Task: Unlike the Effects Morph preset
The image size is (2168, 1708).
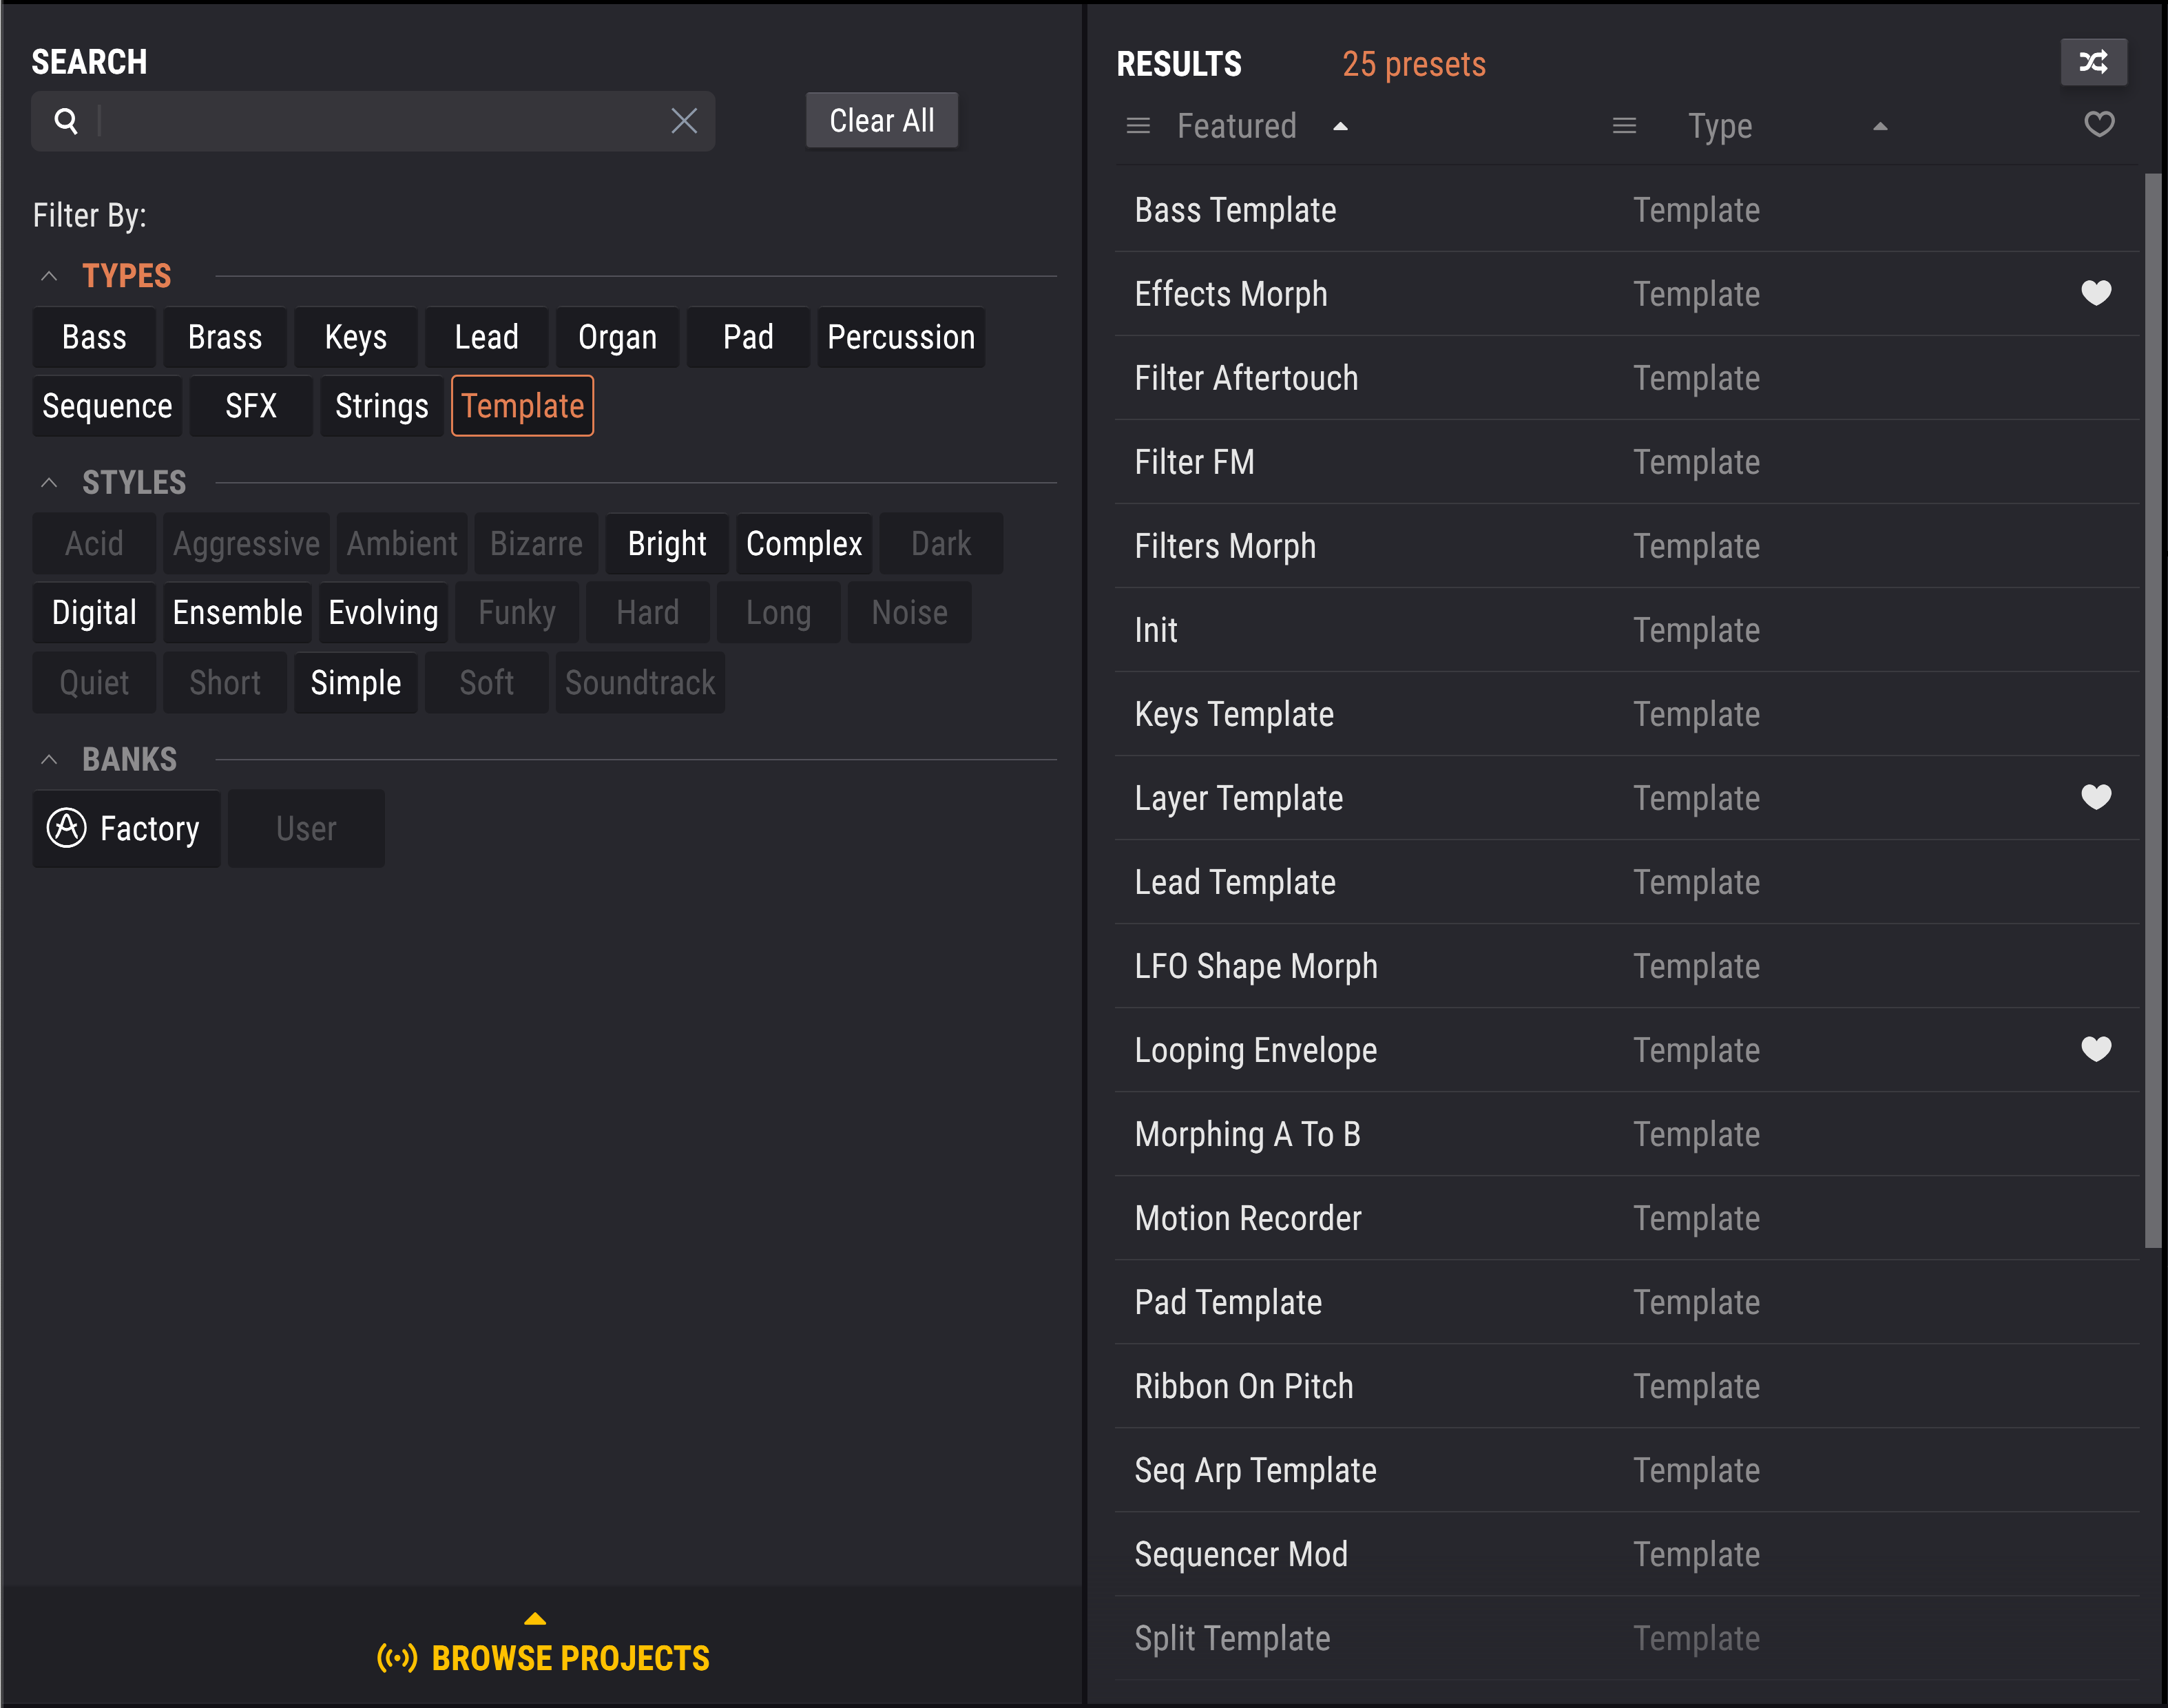Action: click(x=2096, y=293)
